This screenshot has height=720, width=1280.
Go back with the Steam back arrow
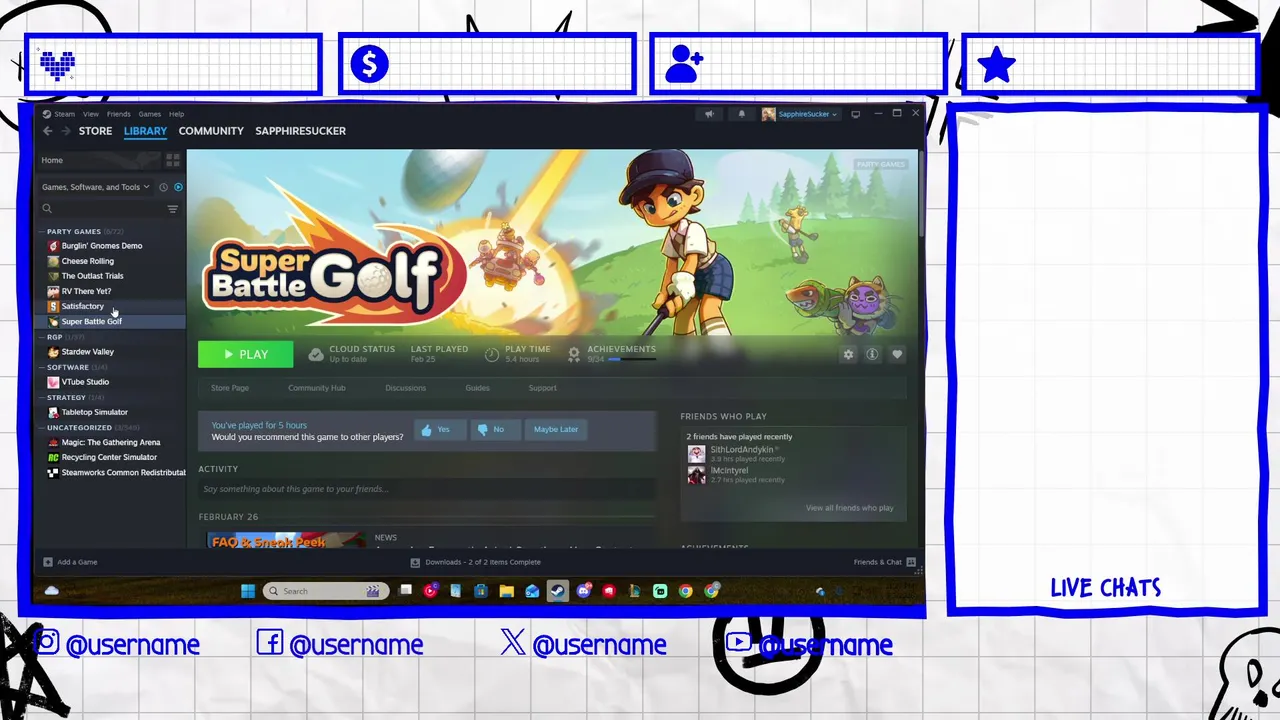pyautogui.click(x=47, y=131)
